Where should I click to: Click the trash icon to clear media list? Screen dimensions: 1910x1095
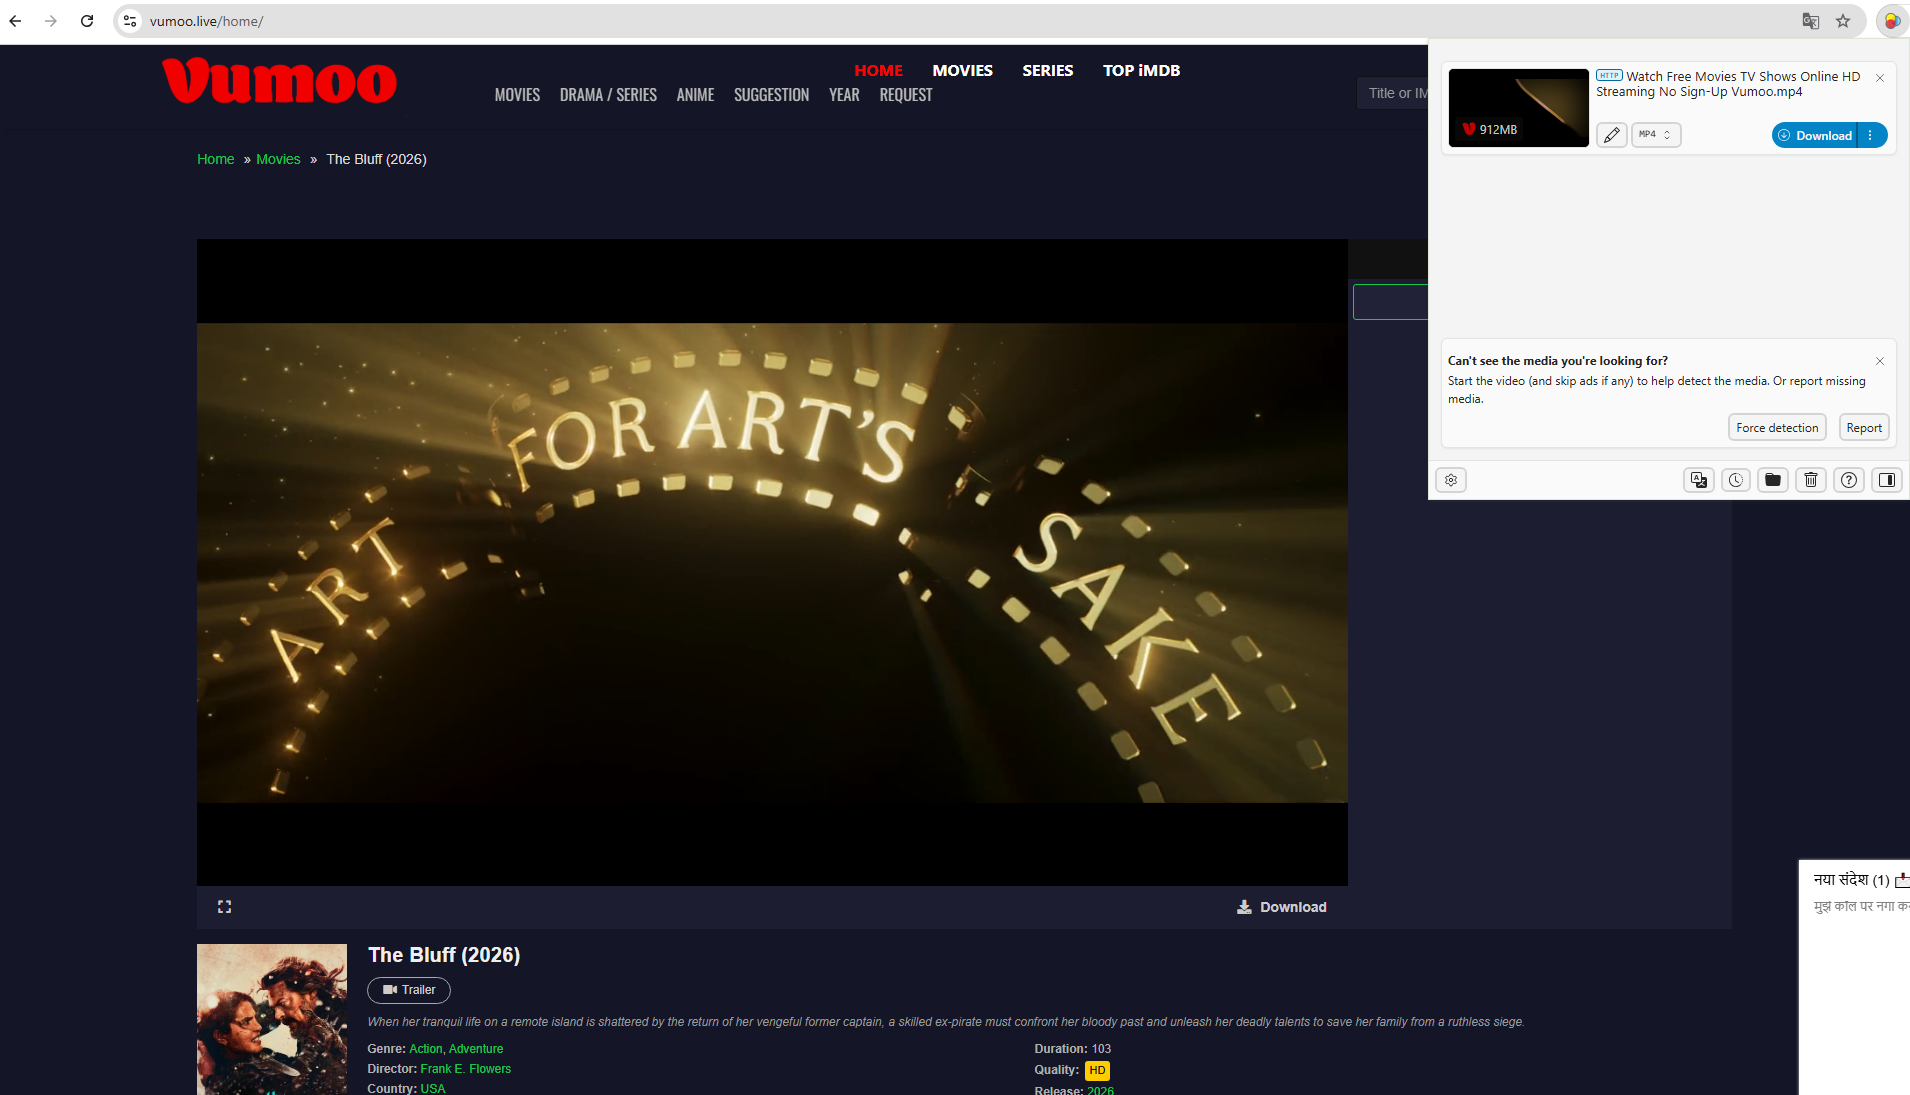pos(1811,480)
